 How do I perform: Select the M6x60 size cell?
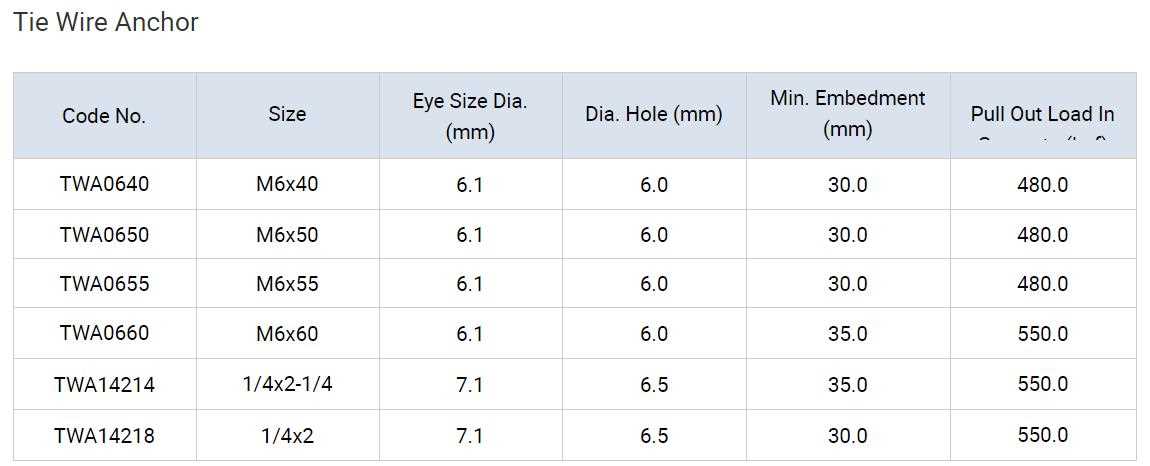pos(287,333)
